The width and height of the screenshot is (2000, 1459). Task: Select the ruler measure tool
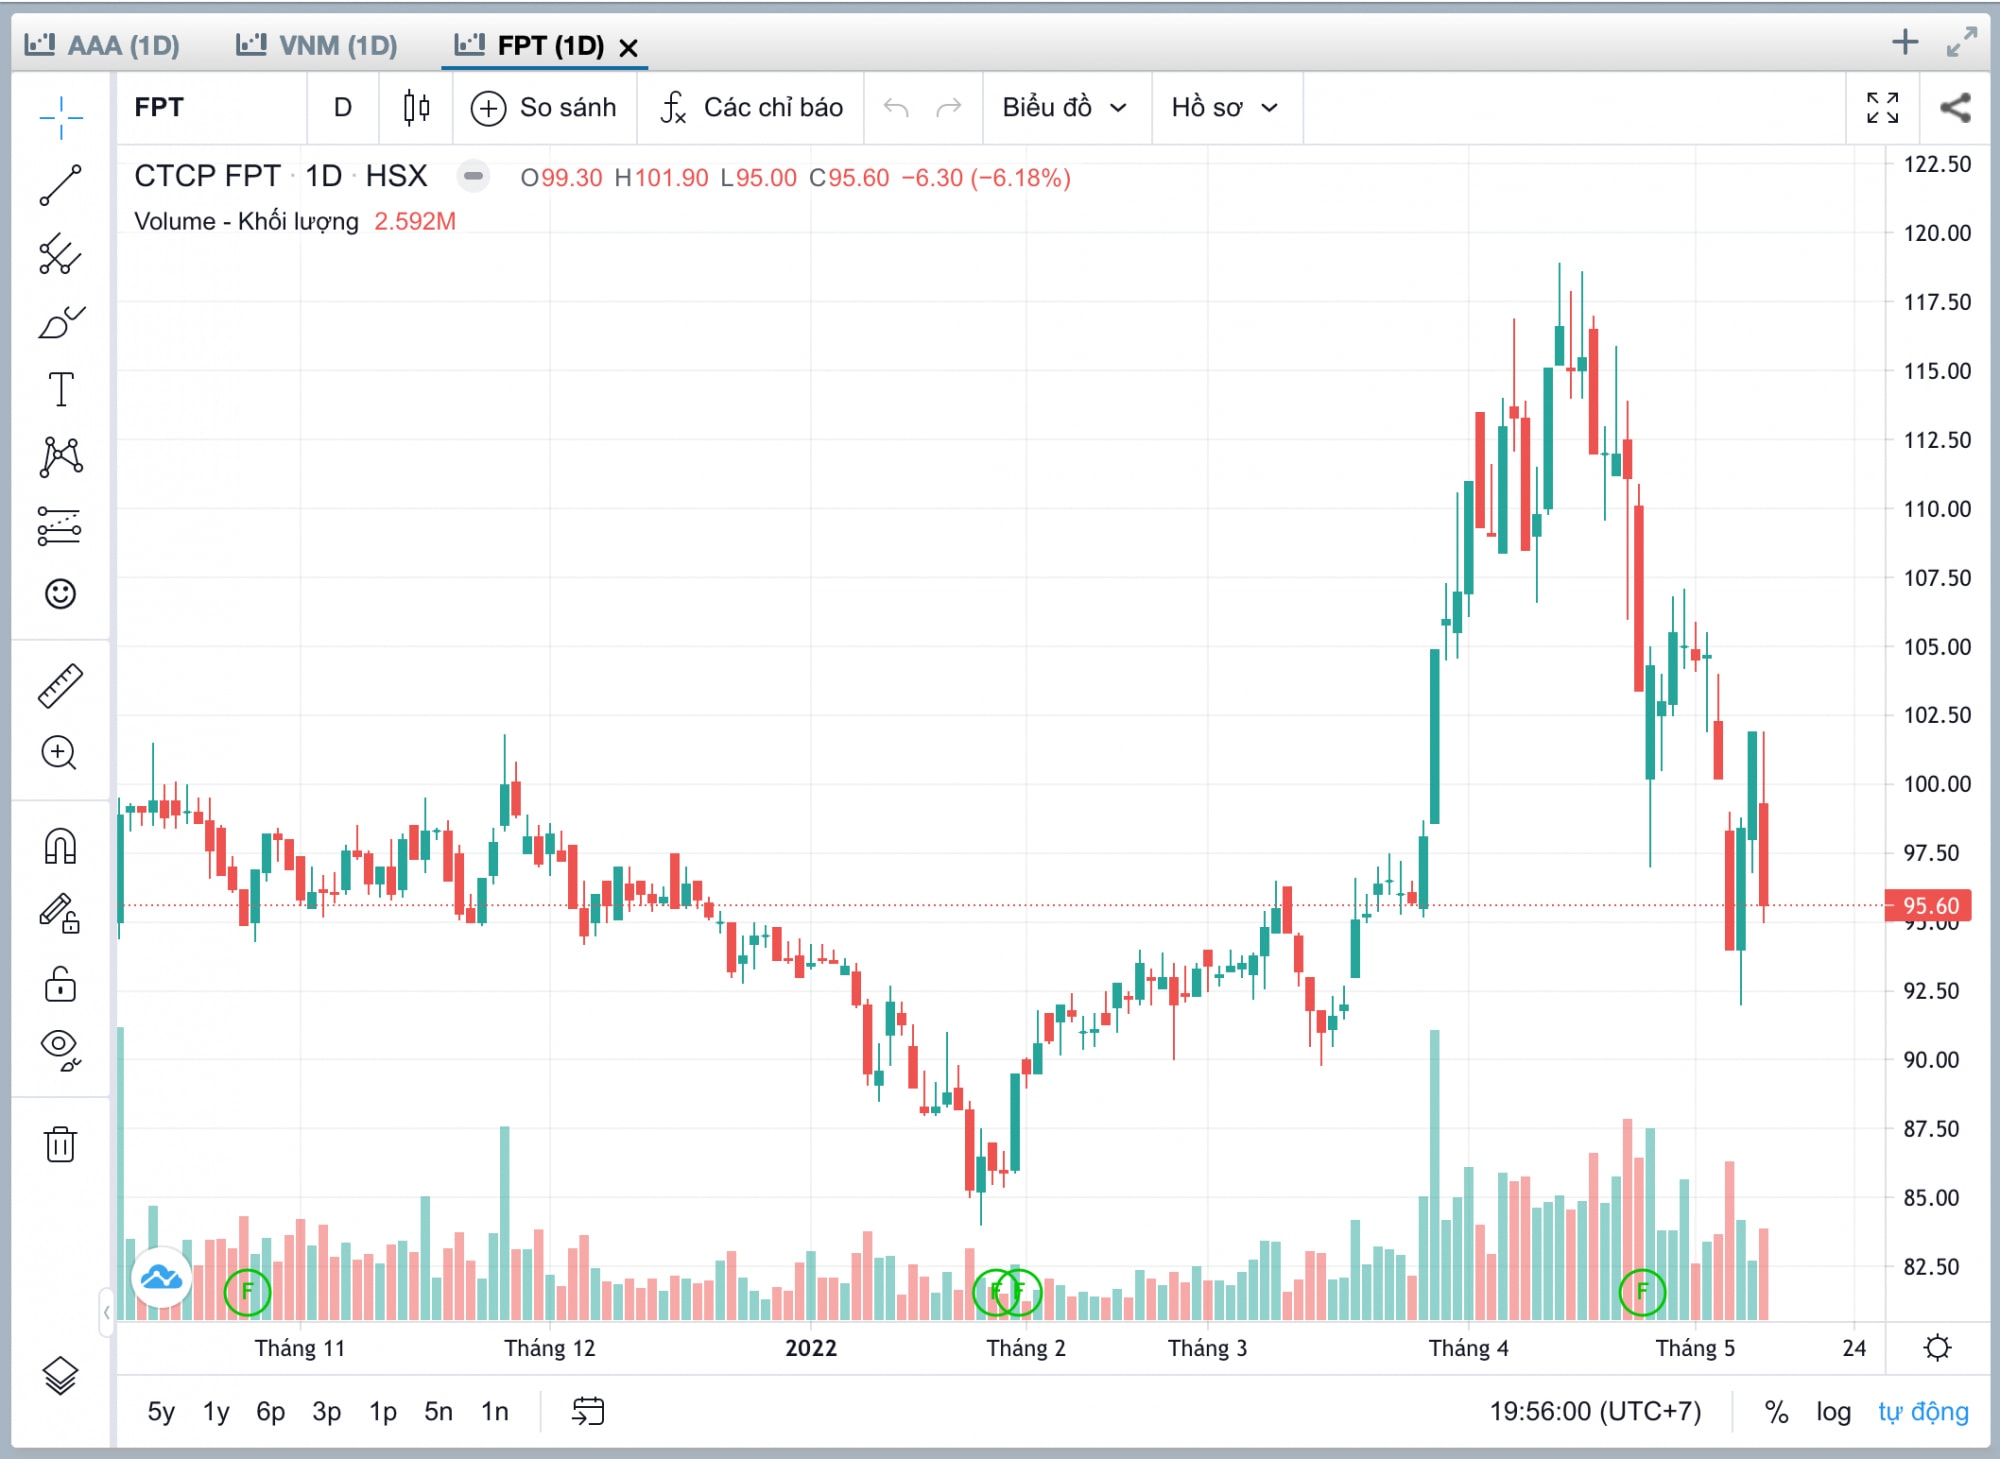60,686
